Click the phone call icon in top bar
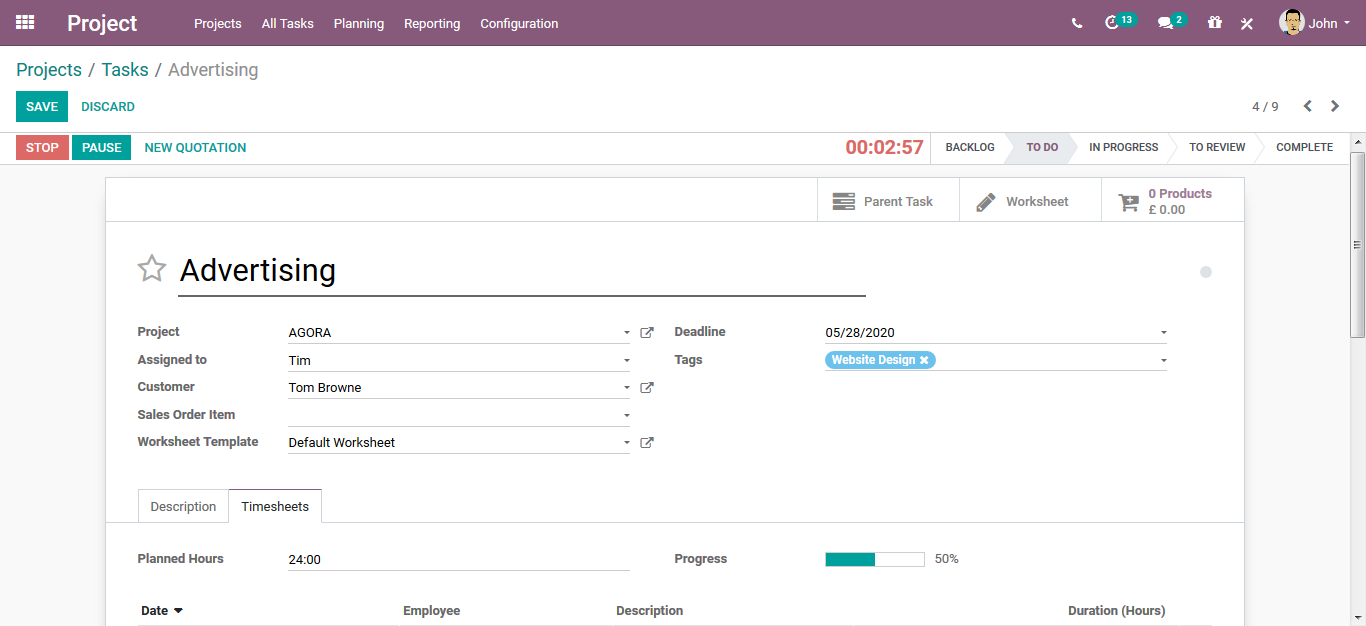Viewport: 1366px width, 626px height. 1077,23
